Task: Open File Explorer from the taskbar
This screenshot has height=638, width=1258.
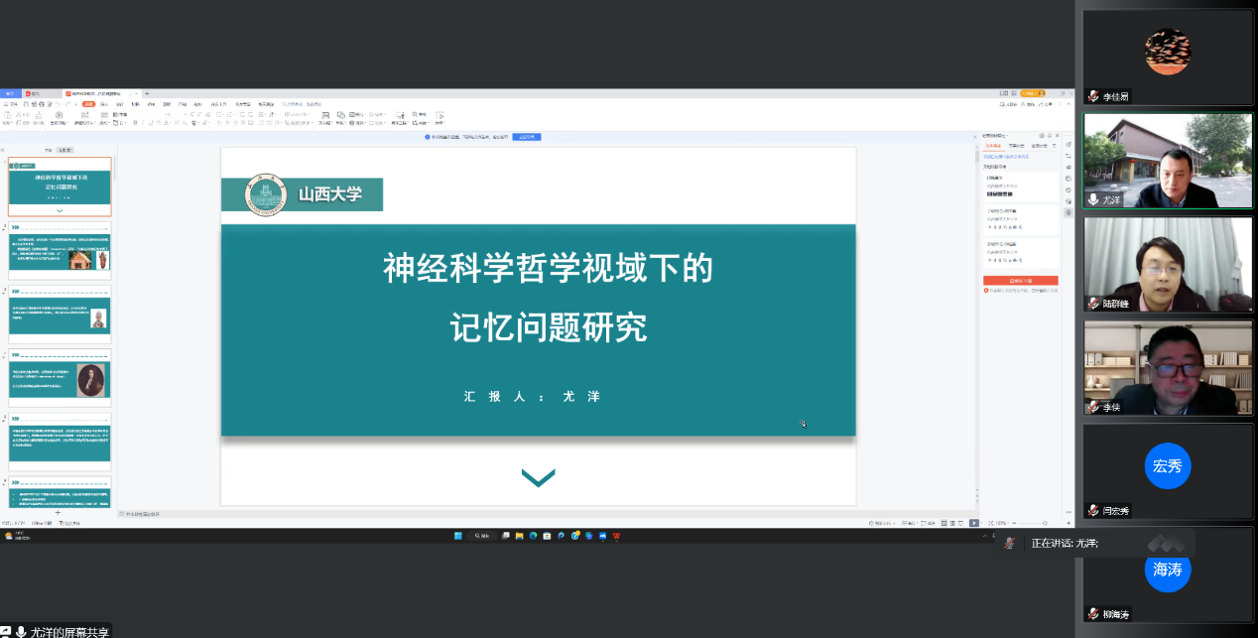Action: click(519, 535)
